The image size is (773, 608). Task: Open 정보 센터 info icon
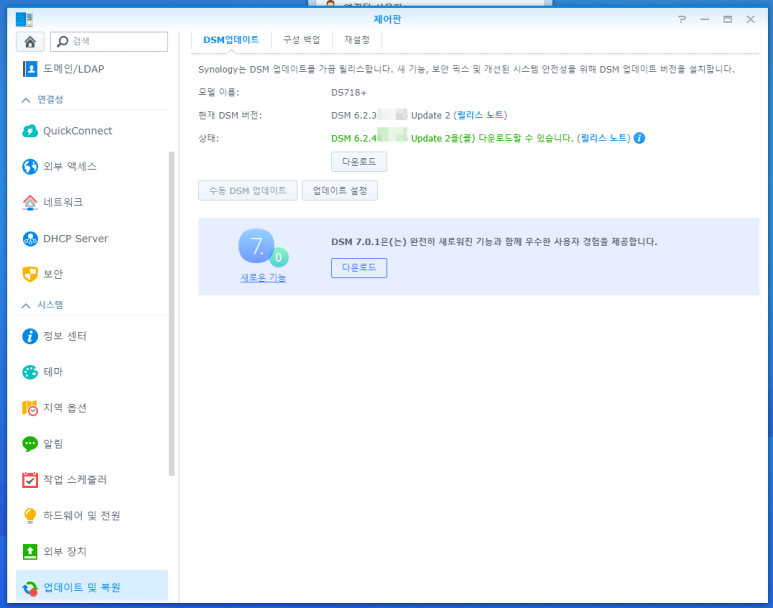coord(30,336)
